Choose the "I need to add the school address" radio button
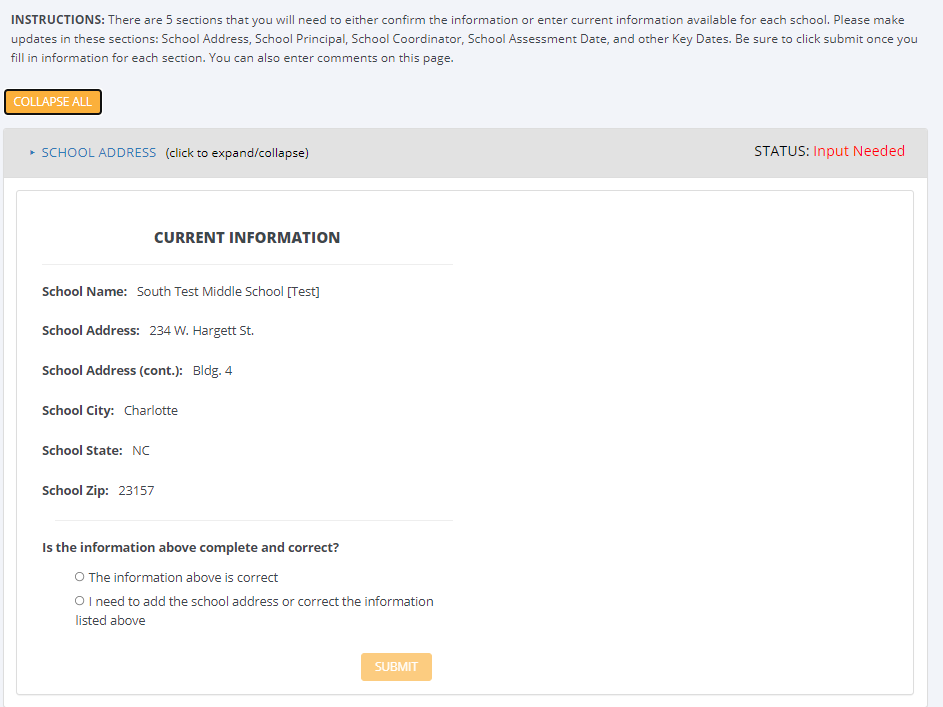 [80, 601]
